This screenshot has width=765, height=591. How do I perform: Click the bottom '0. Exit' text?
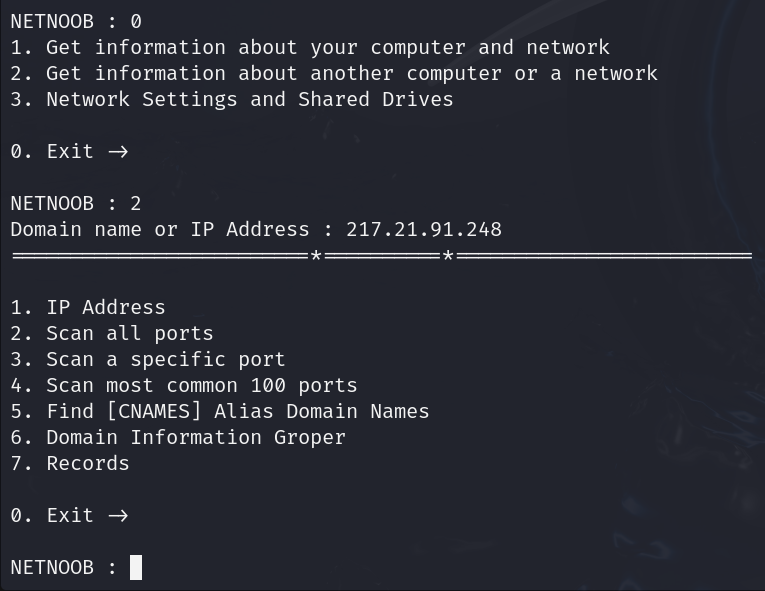pyautogui.click(x=52, y=516)
